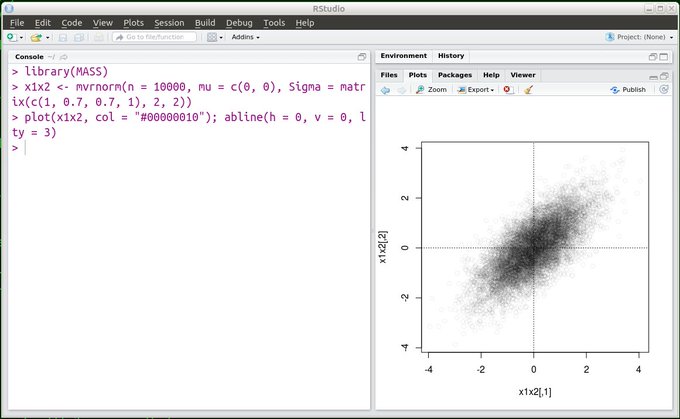Expand the recent files dropdown arrow
Image resolution: width=680 pixels, height=419 pixels.
click(x=47, y=38)
